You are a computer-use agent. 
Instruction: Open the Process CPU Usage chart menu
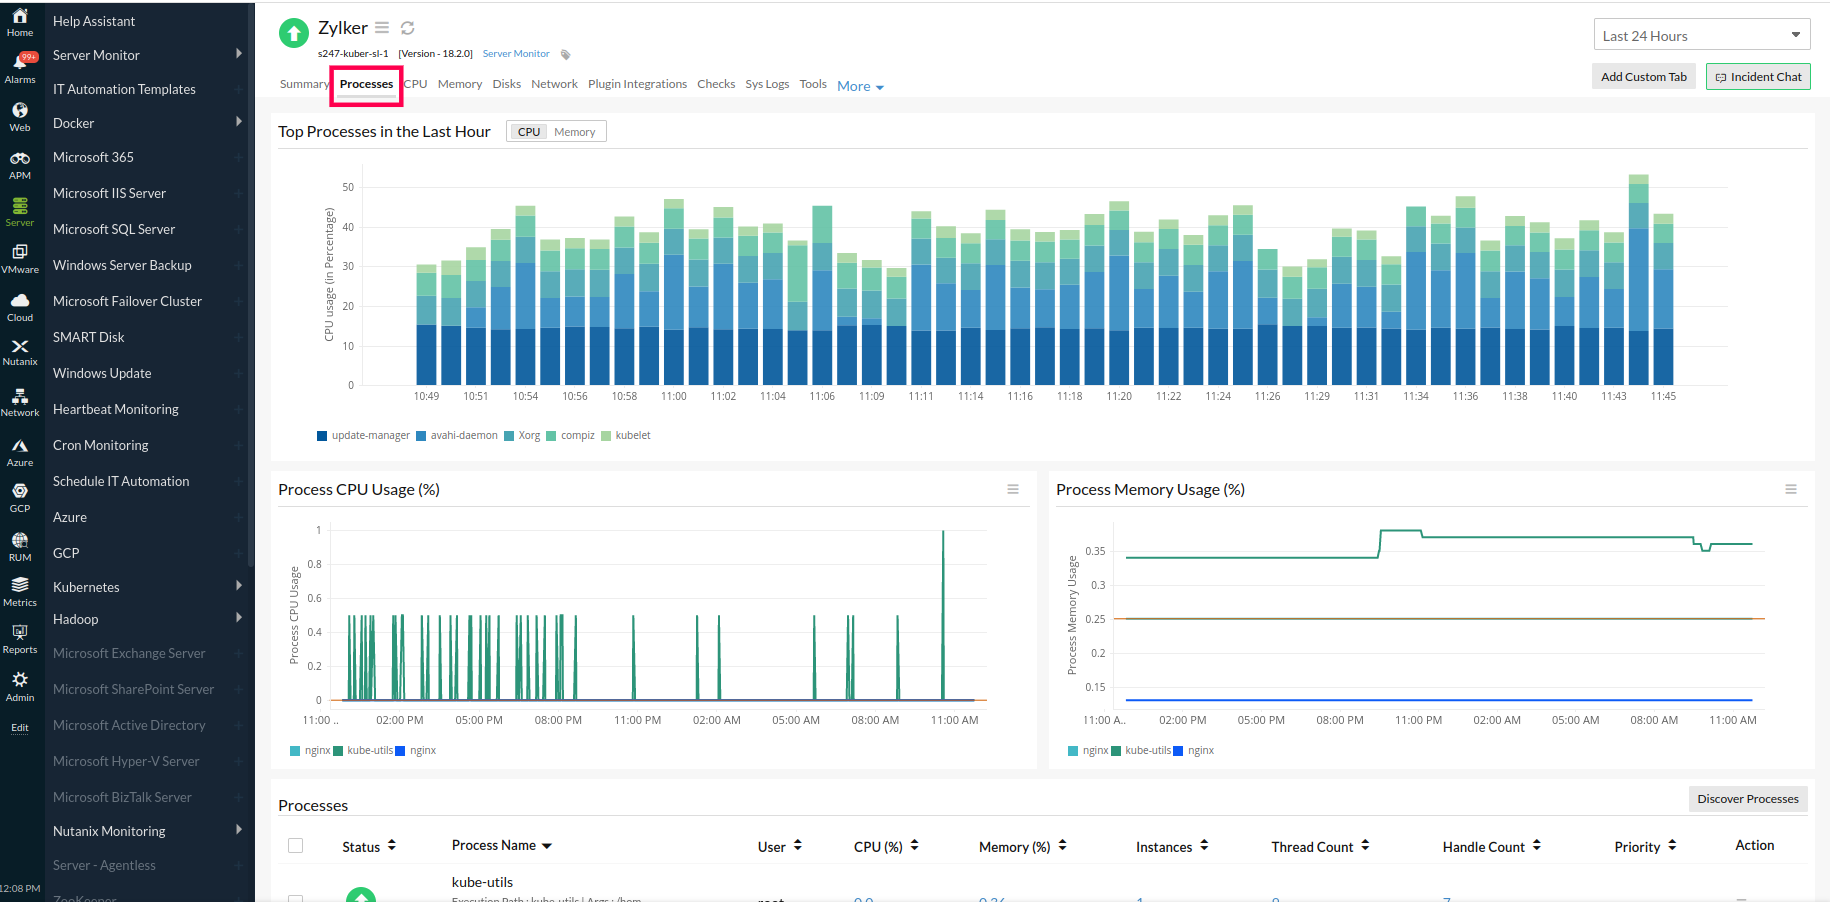[x=1013, y=489]
